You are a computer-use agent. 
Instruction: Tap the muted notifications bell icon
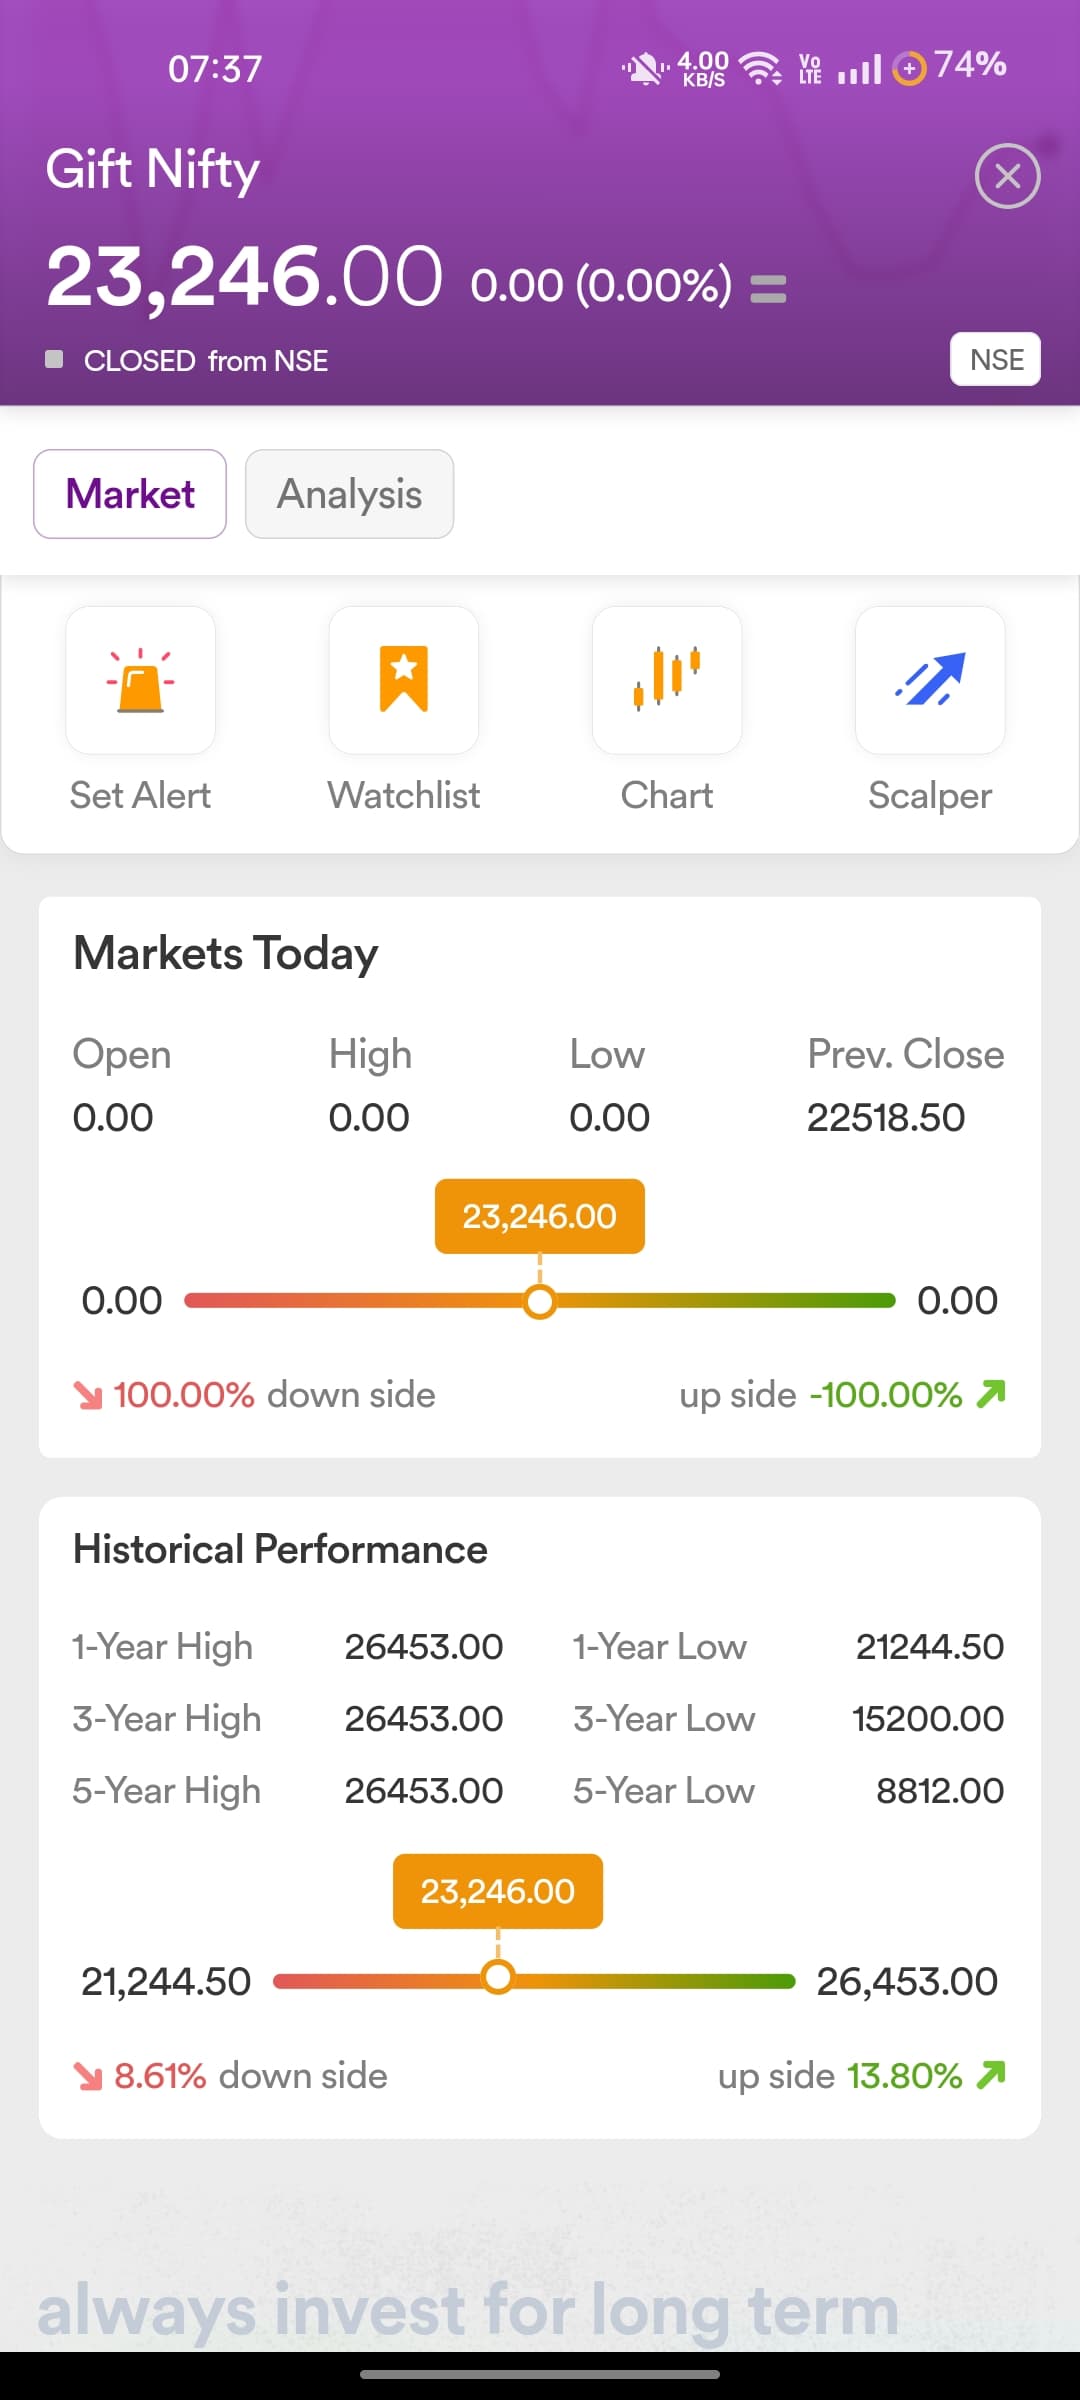[x=643, y=68]
